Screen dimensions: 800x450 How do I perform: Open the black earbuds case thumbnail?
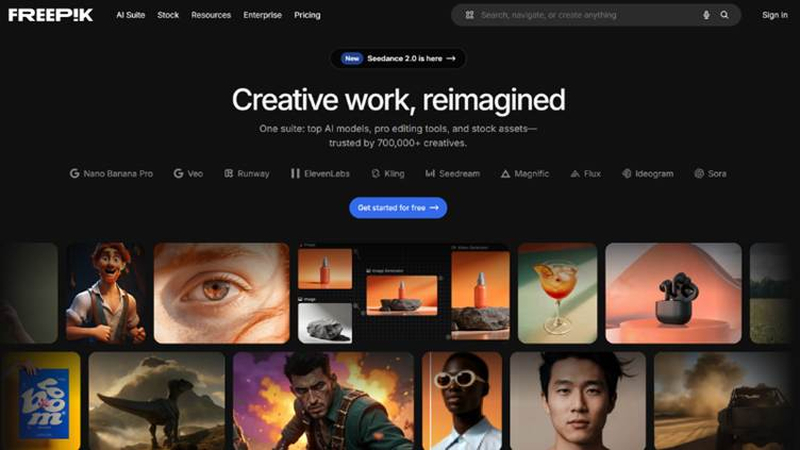pos(673,293)
